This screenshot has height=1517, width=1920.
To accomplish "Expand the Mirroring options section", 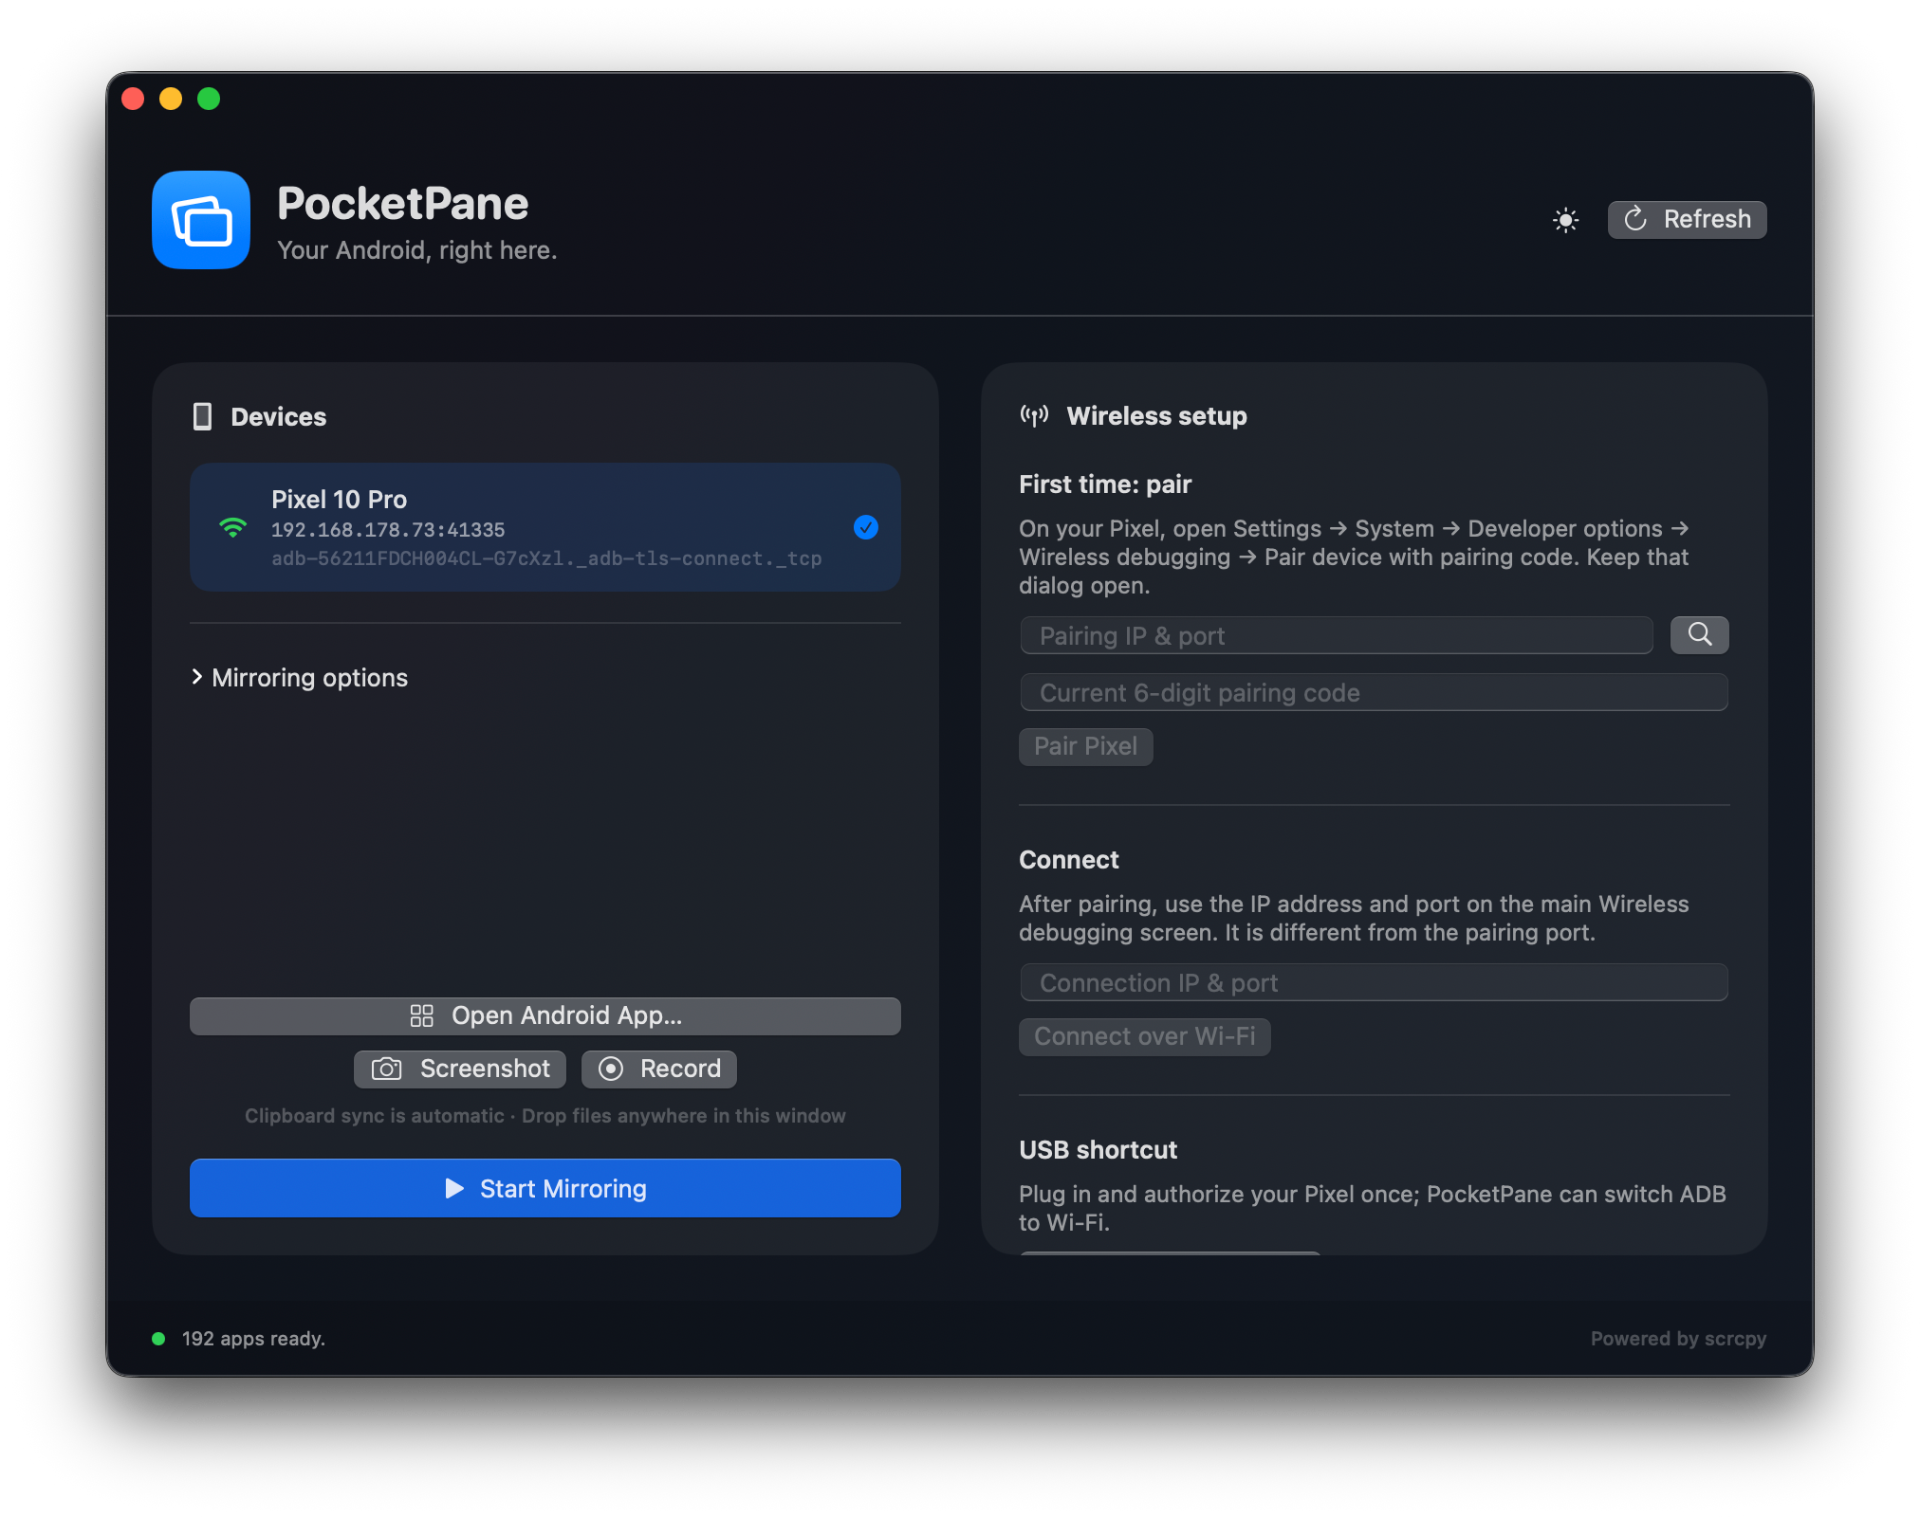I will click(x=299, y=677).
